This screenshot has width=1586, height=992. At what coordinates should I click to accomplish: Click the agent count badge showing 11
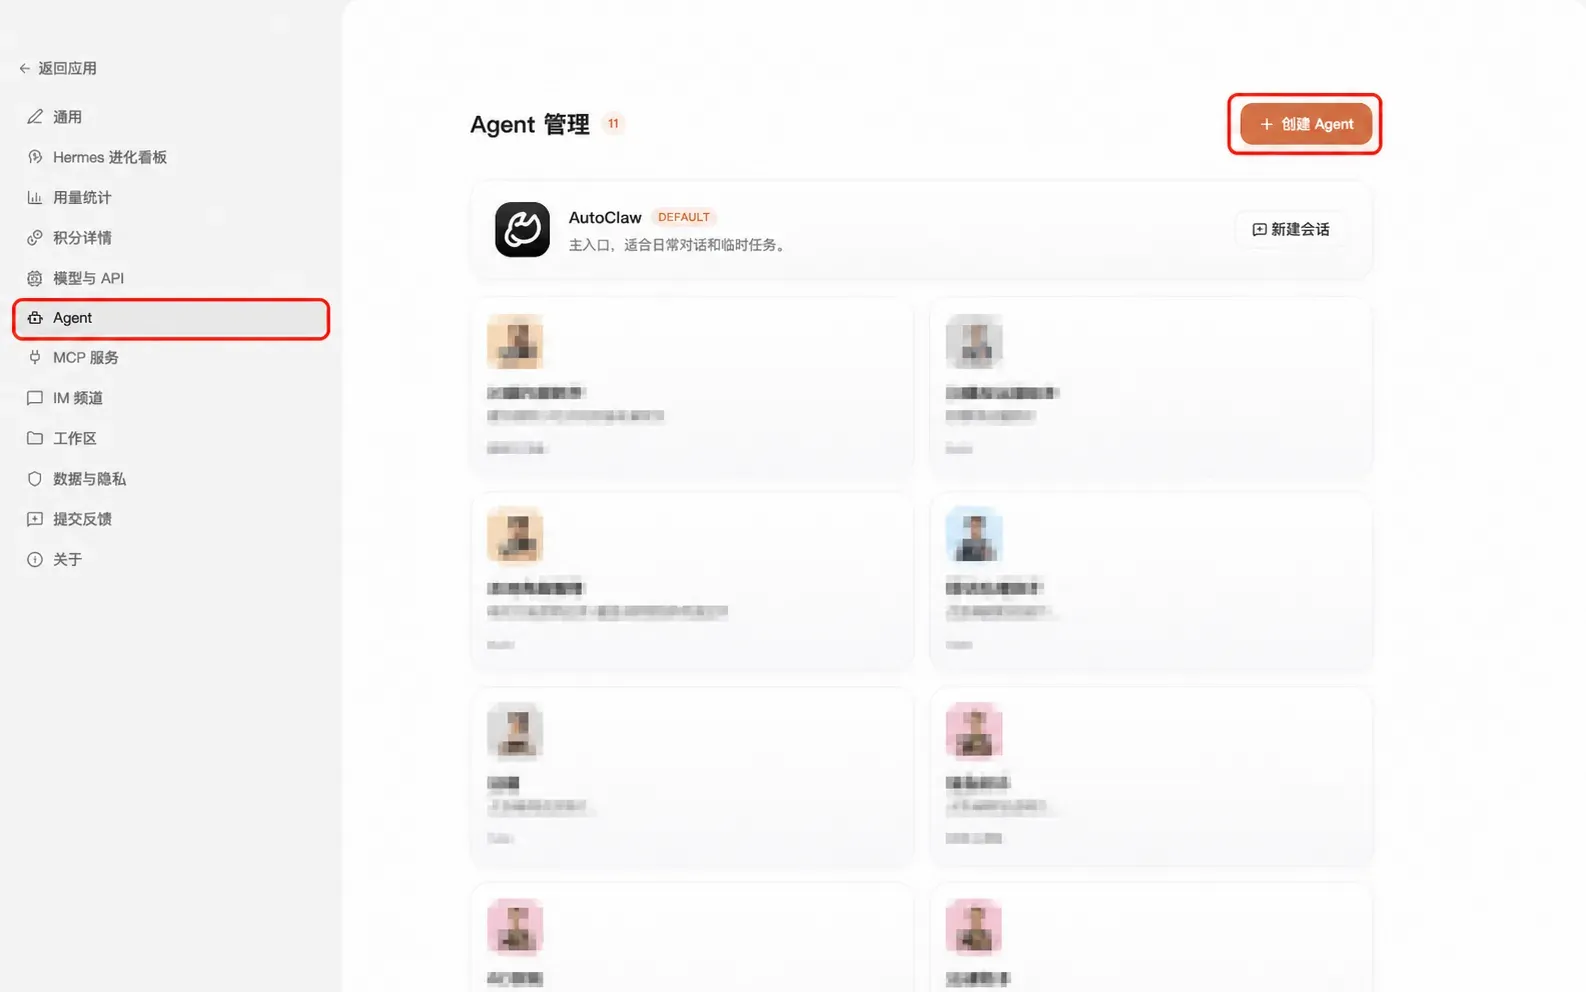click(613, 124)
